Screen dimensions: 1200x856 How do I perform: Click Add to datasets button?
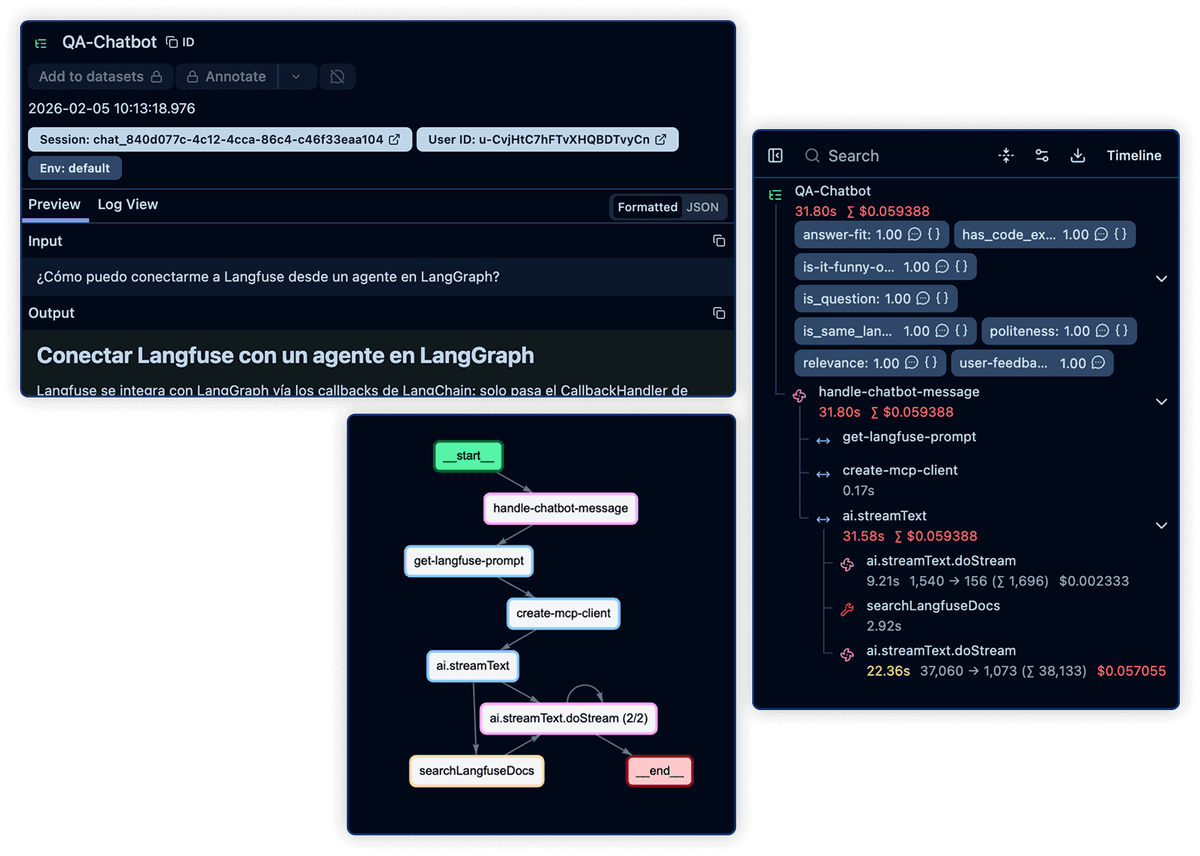pos(100,77)
